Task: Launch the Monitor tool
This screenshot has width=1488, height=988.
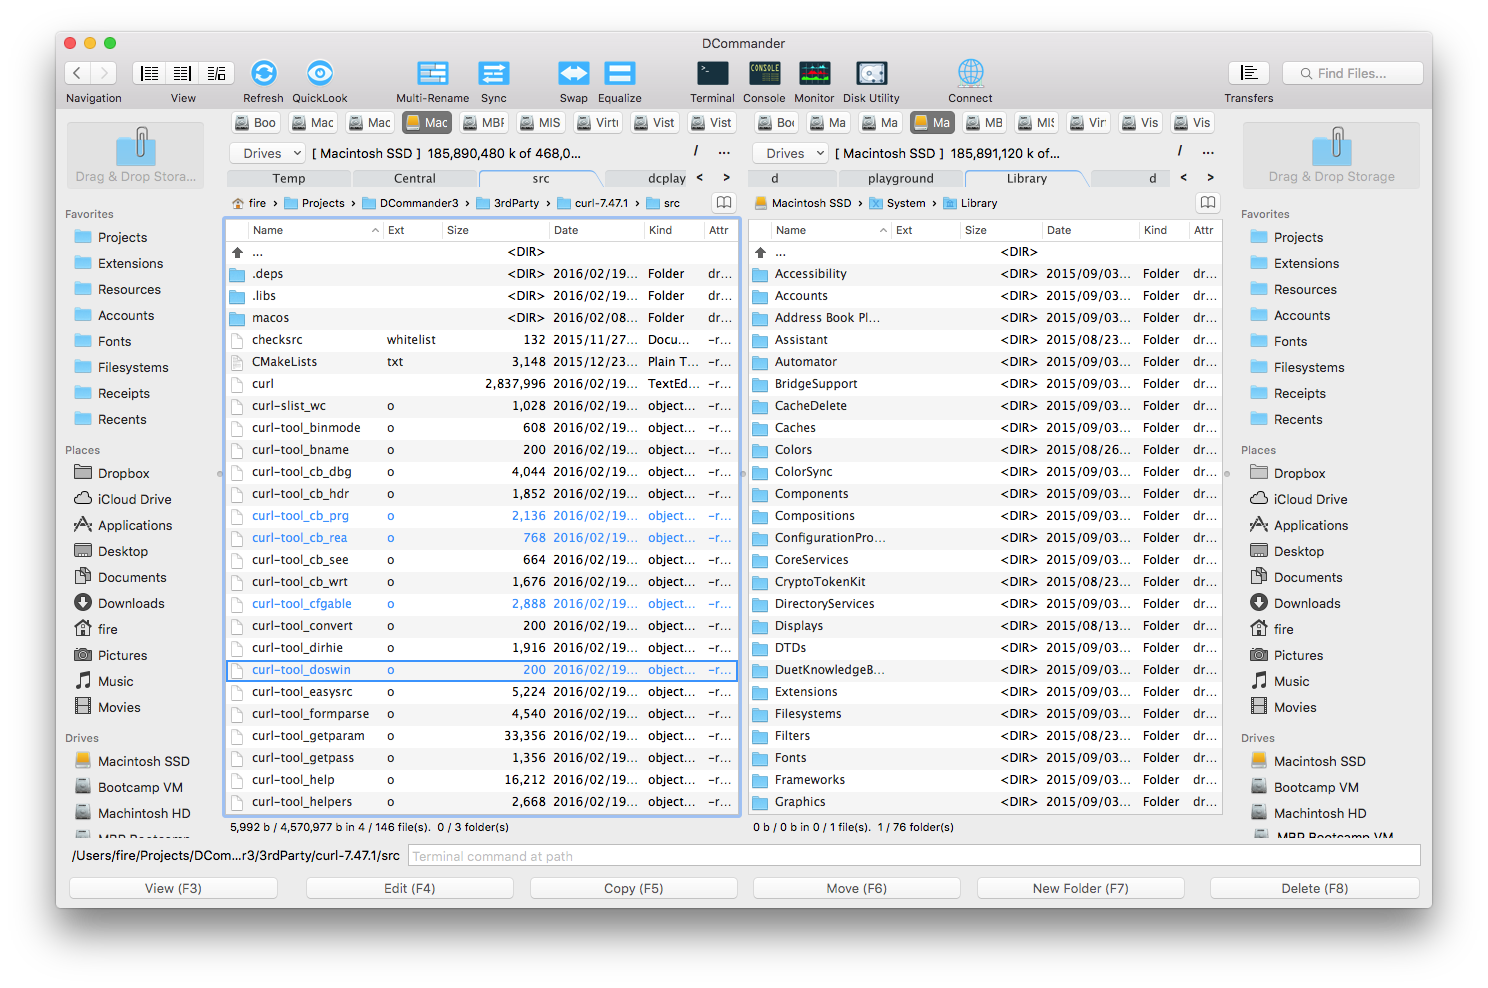Action: pyautogui.click(x=815, y=73)
